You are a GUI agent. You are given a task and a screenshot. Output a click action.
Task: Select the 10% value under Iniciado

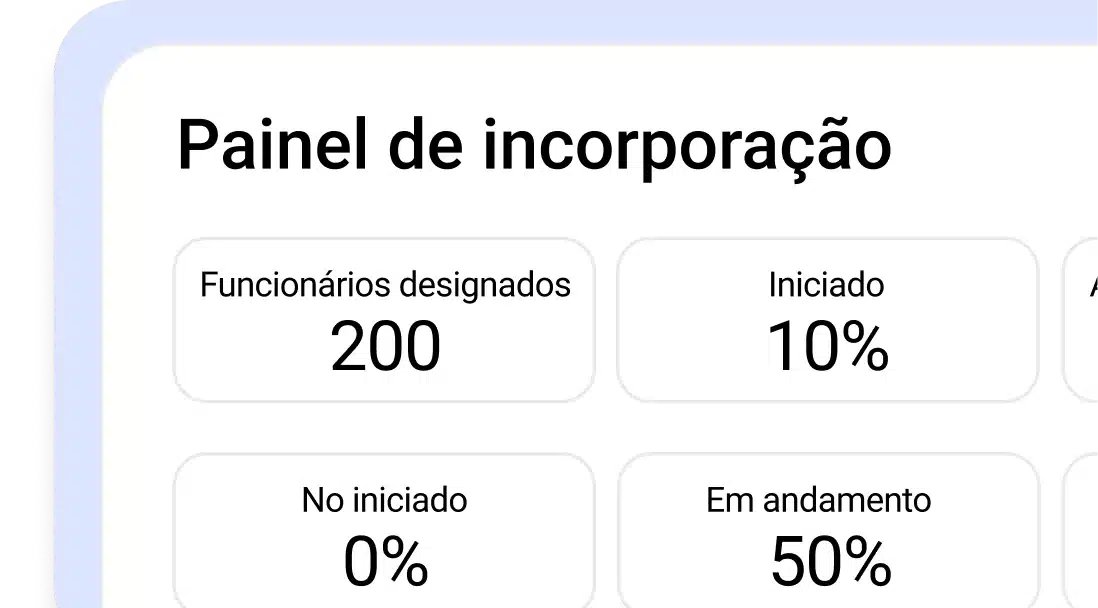click(827, 350)
